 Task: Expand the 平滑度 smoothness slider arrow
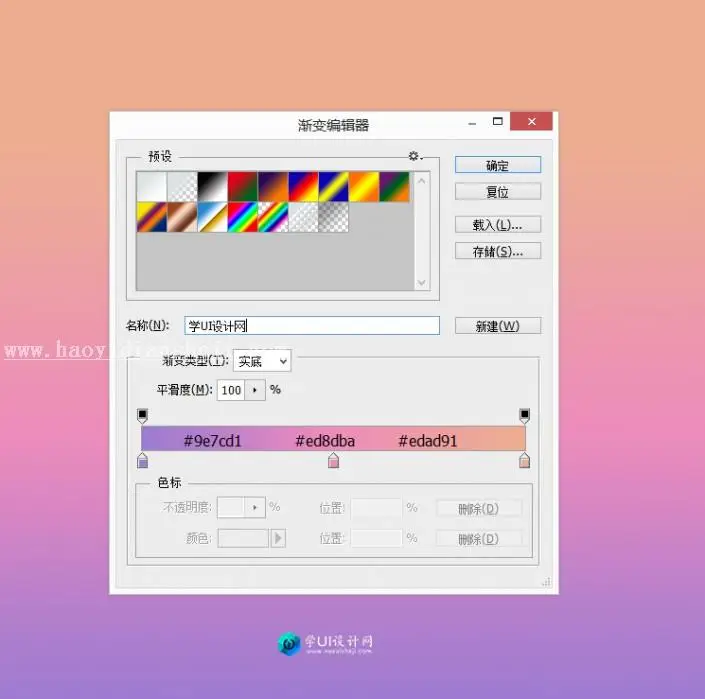[255, 390]
